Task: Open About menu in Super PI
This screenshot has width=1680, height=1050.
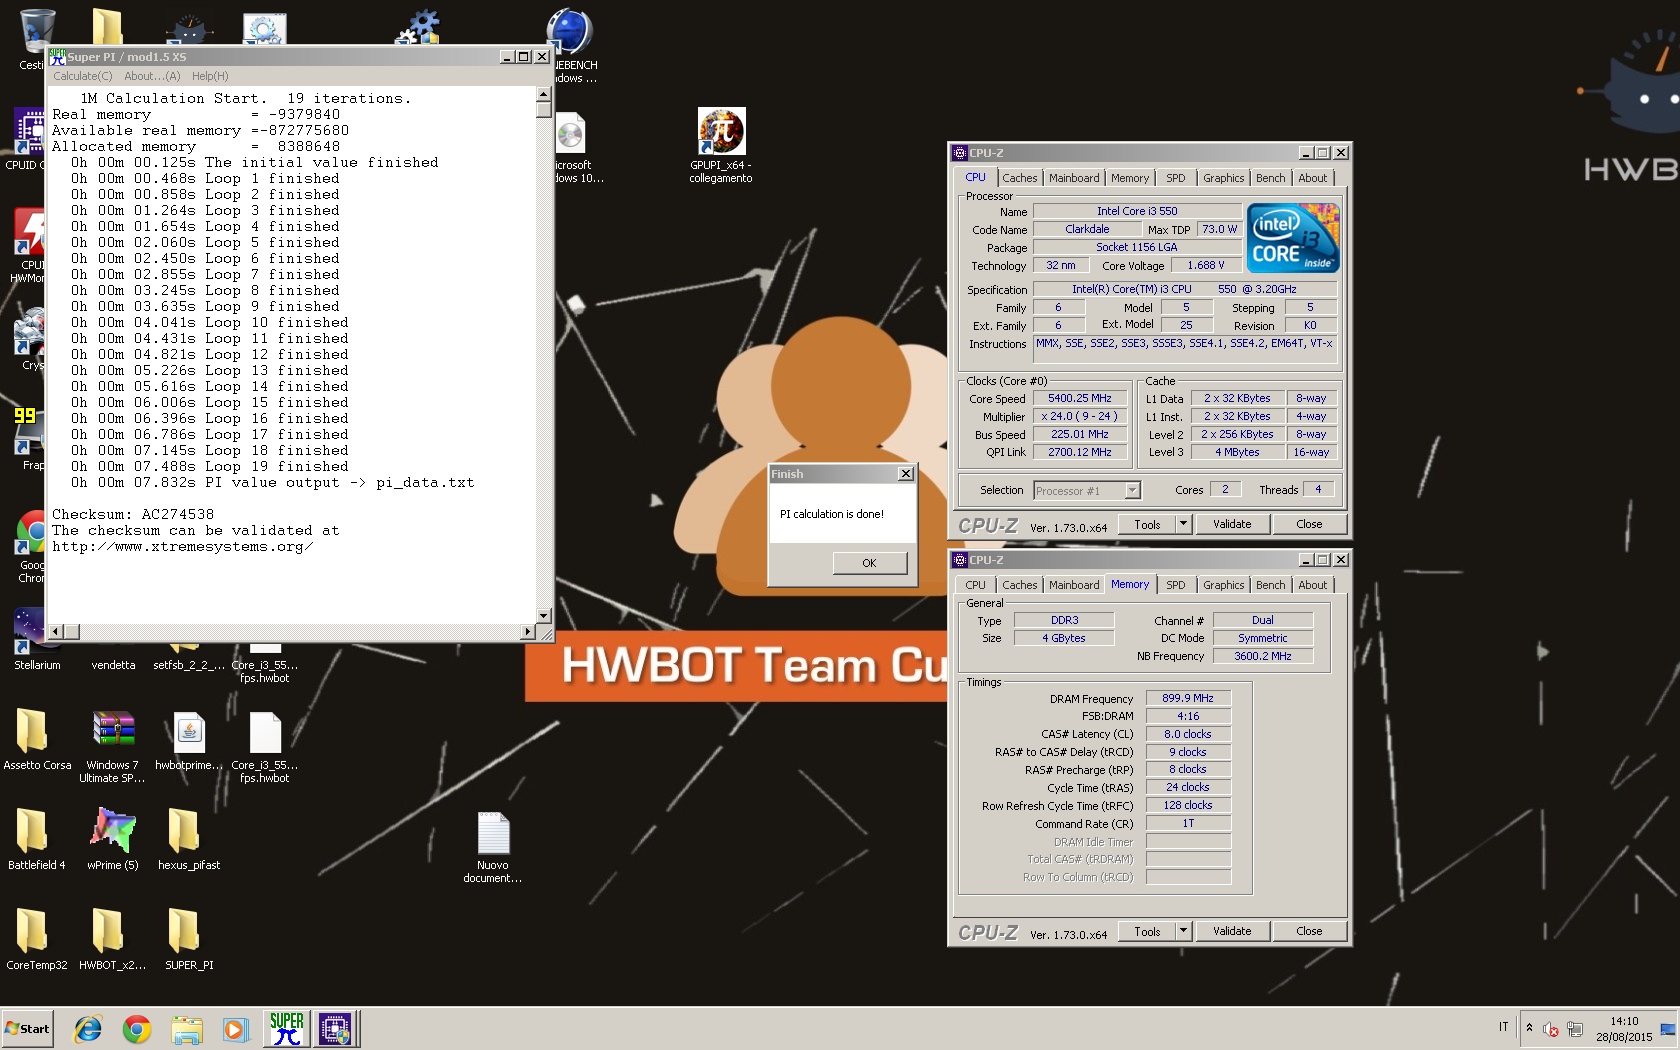Action: pyautogui.click(x=152, y=76)
